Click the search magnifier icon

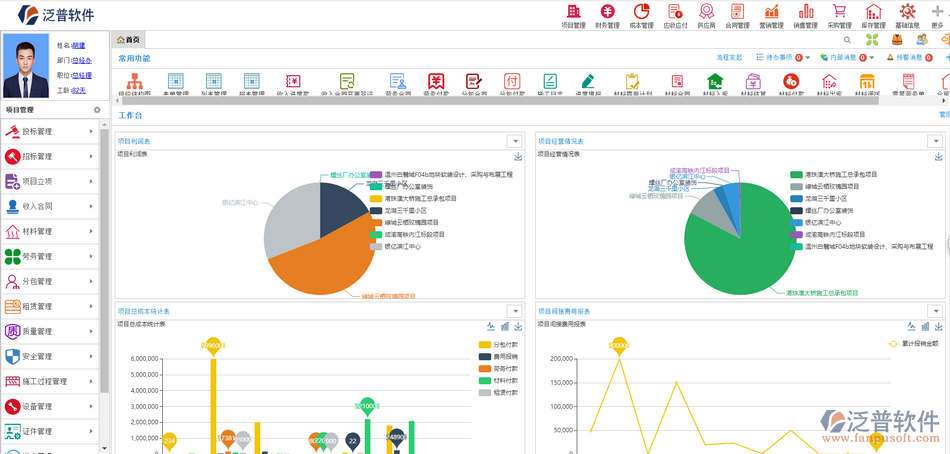[x=846, y=40]
